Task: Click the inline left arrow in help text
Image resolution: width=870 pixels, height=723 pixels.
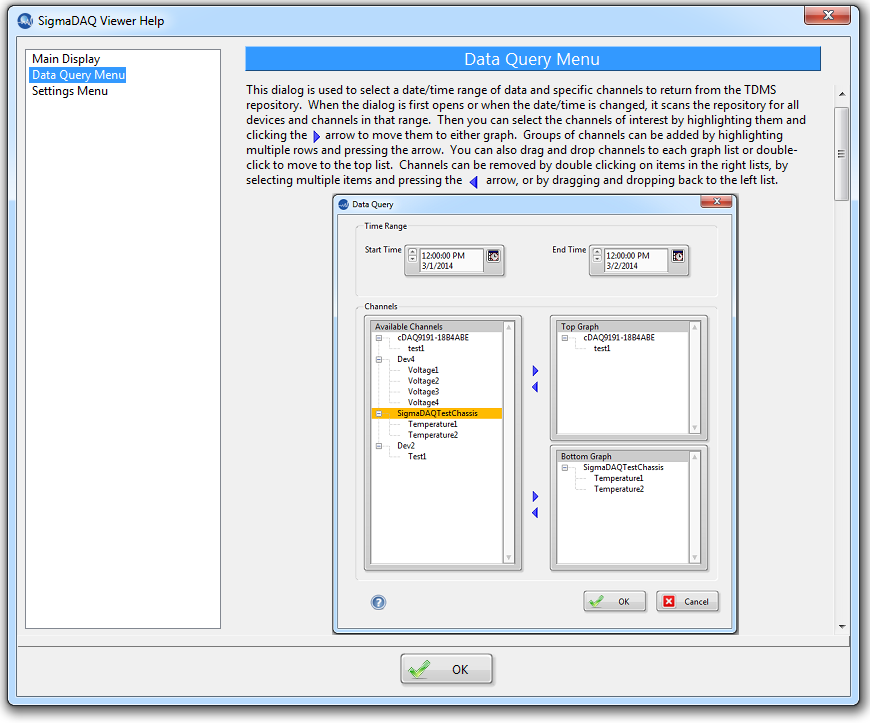Action: click(x=474, y=182)
